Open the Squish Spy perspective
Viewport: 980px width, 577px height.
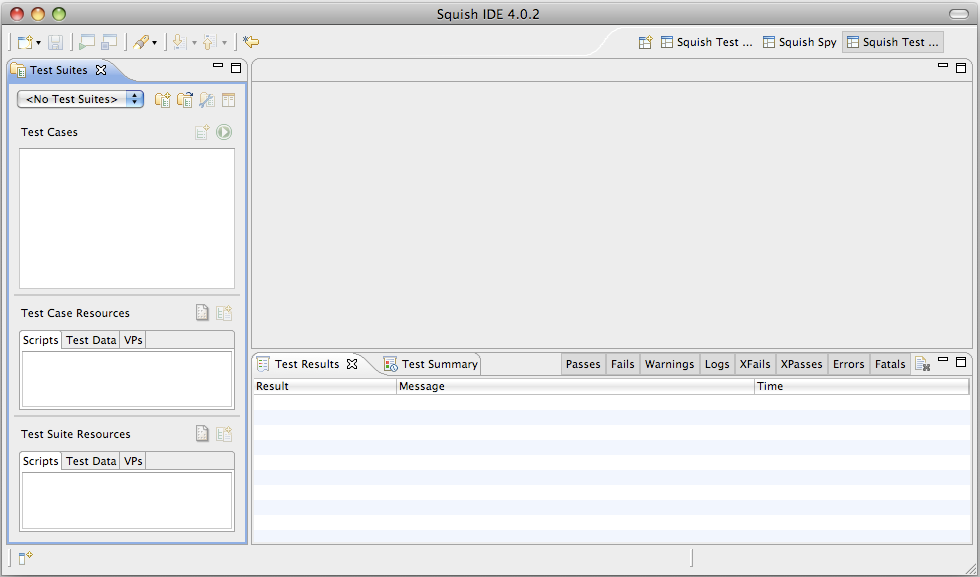[x=798, y=42]
